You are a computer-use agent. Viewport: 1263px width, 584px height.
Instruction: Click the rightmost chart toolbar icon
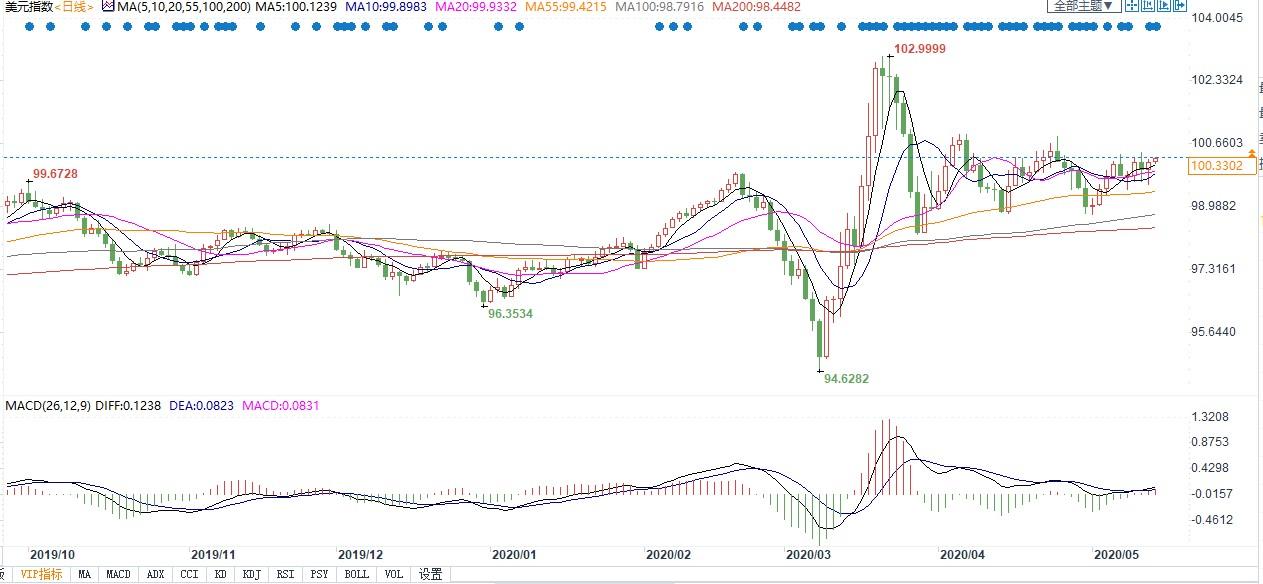[x=1179, y=6]
